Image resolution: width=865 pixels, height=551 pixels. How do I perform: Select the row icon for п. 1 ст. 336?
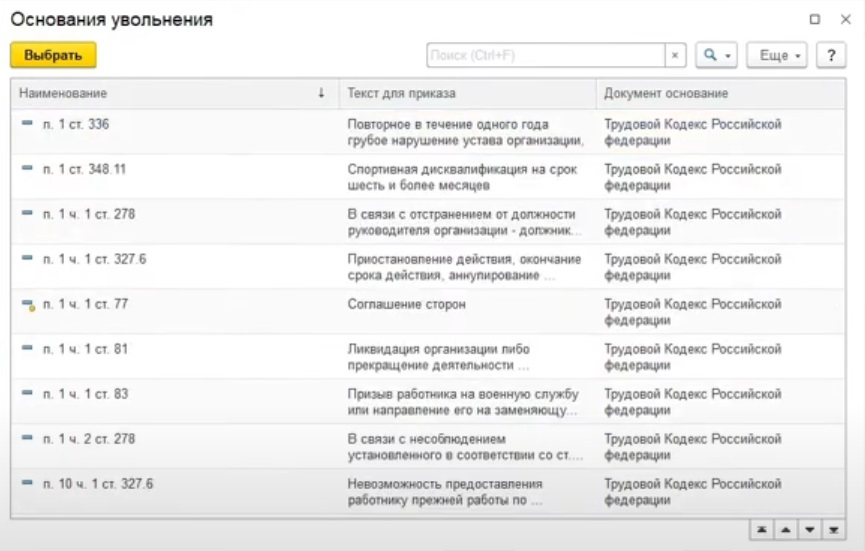point(27,123)
